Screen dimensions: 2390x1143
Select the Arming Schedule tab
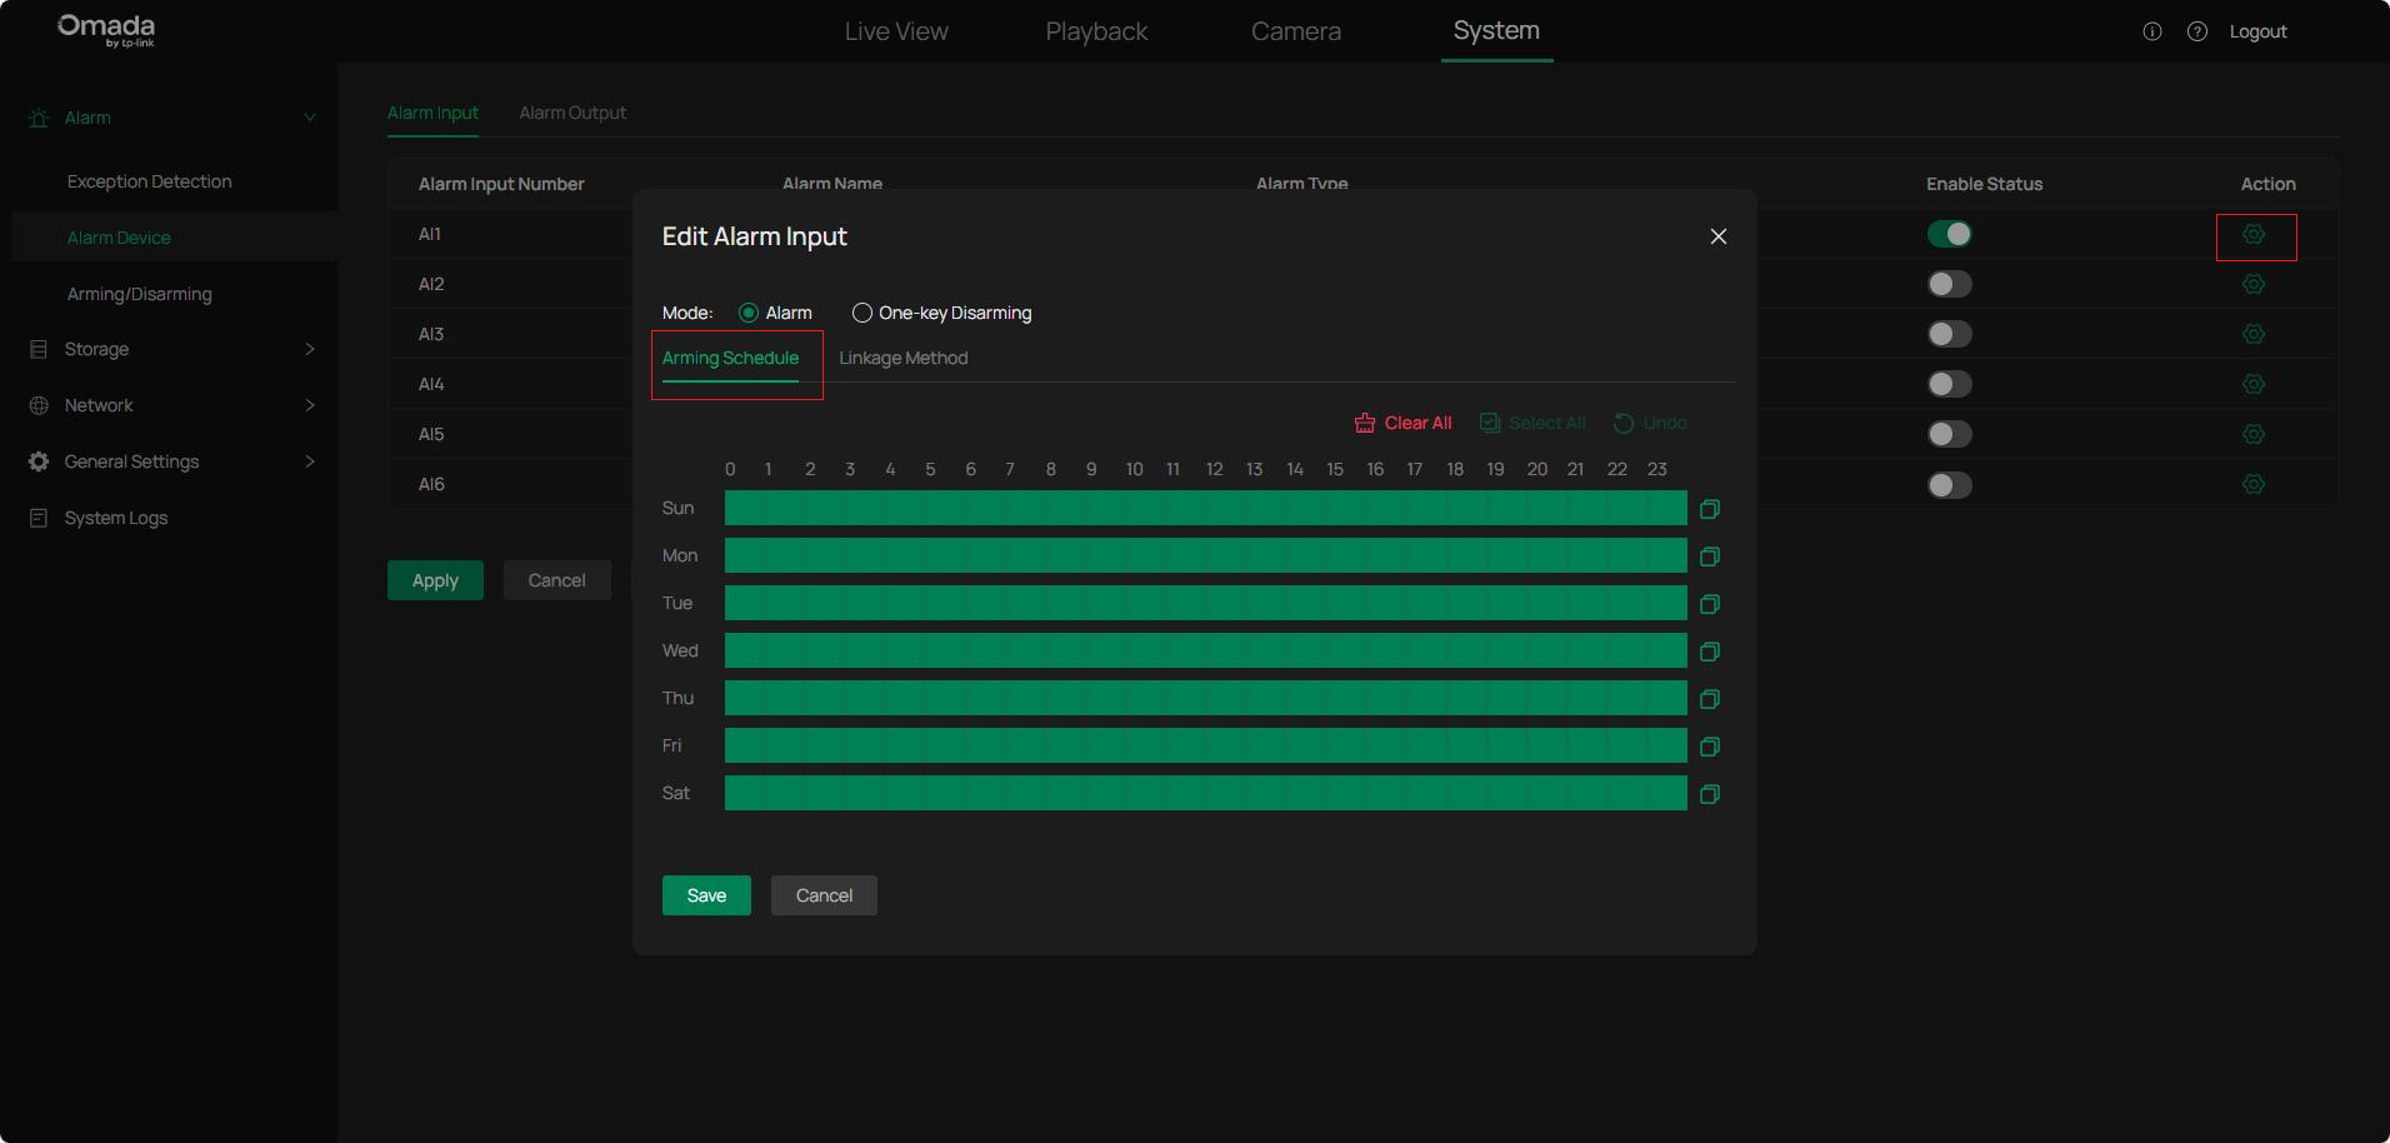click(730, 358)
